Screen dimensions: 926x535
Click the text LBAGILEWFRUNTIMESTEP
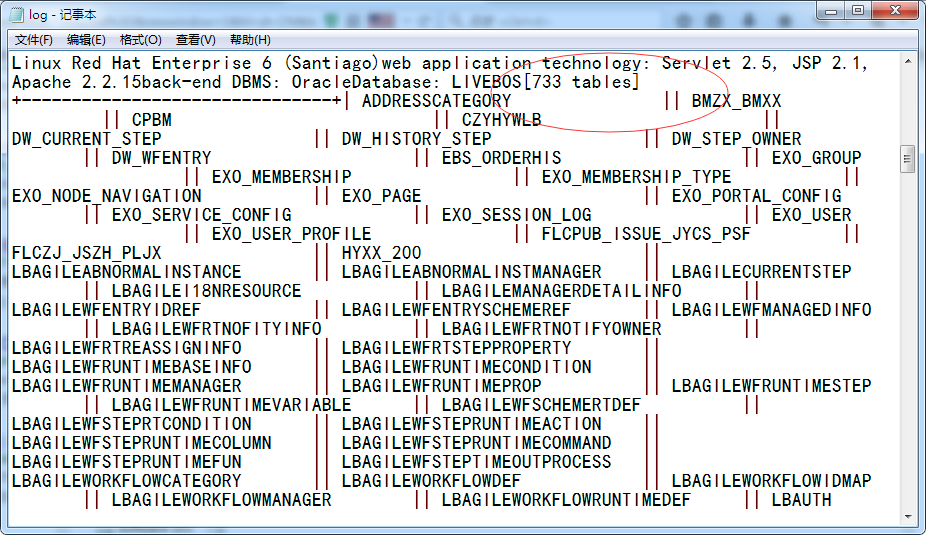pyautogui.click(x=771, y=385)
